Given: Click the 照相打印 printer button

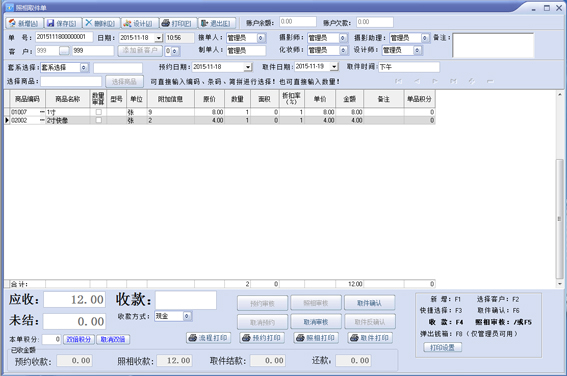Looking at the screenshot, I should pyautogui.click(x=316, y=338).
